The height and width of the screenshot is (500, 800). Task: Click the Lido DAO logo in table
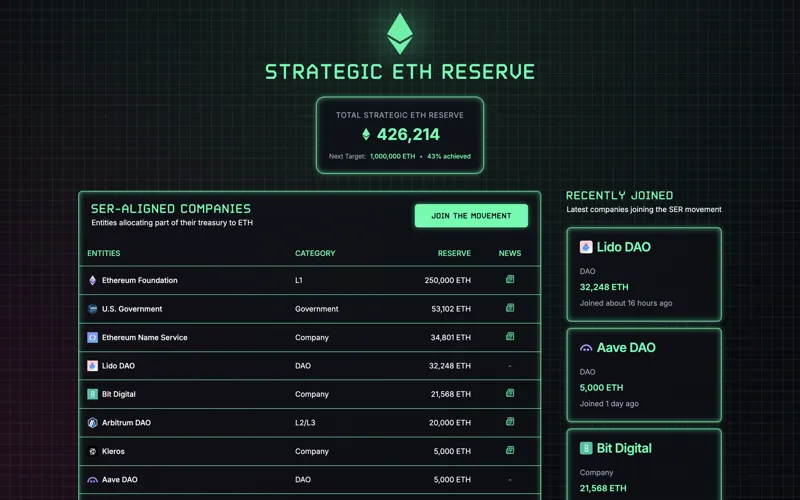[x=92, y=366]
